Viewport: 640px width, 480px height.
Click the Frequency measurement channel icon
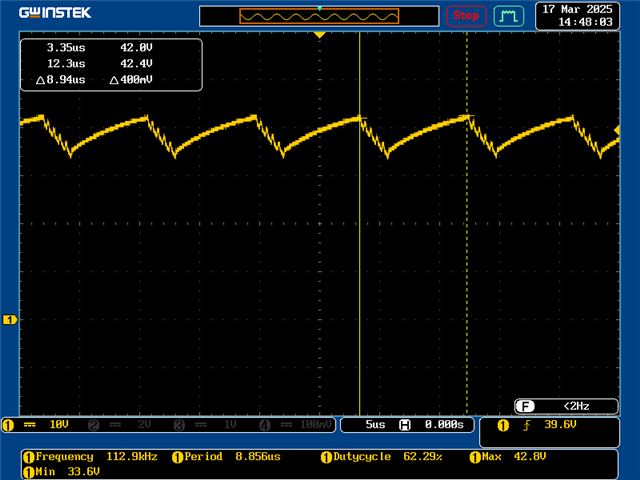point(29,458)
